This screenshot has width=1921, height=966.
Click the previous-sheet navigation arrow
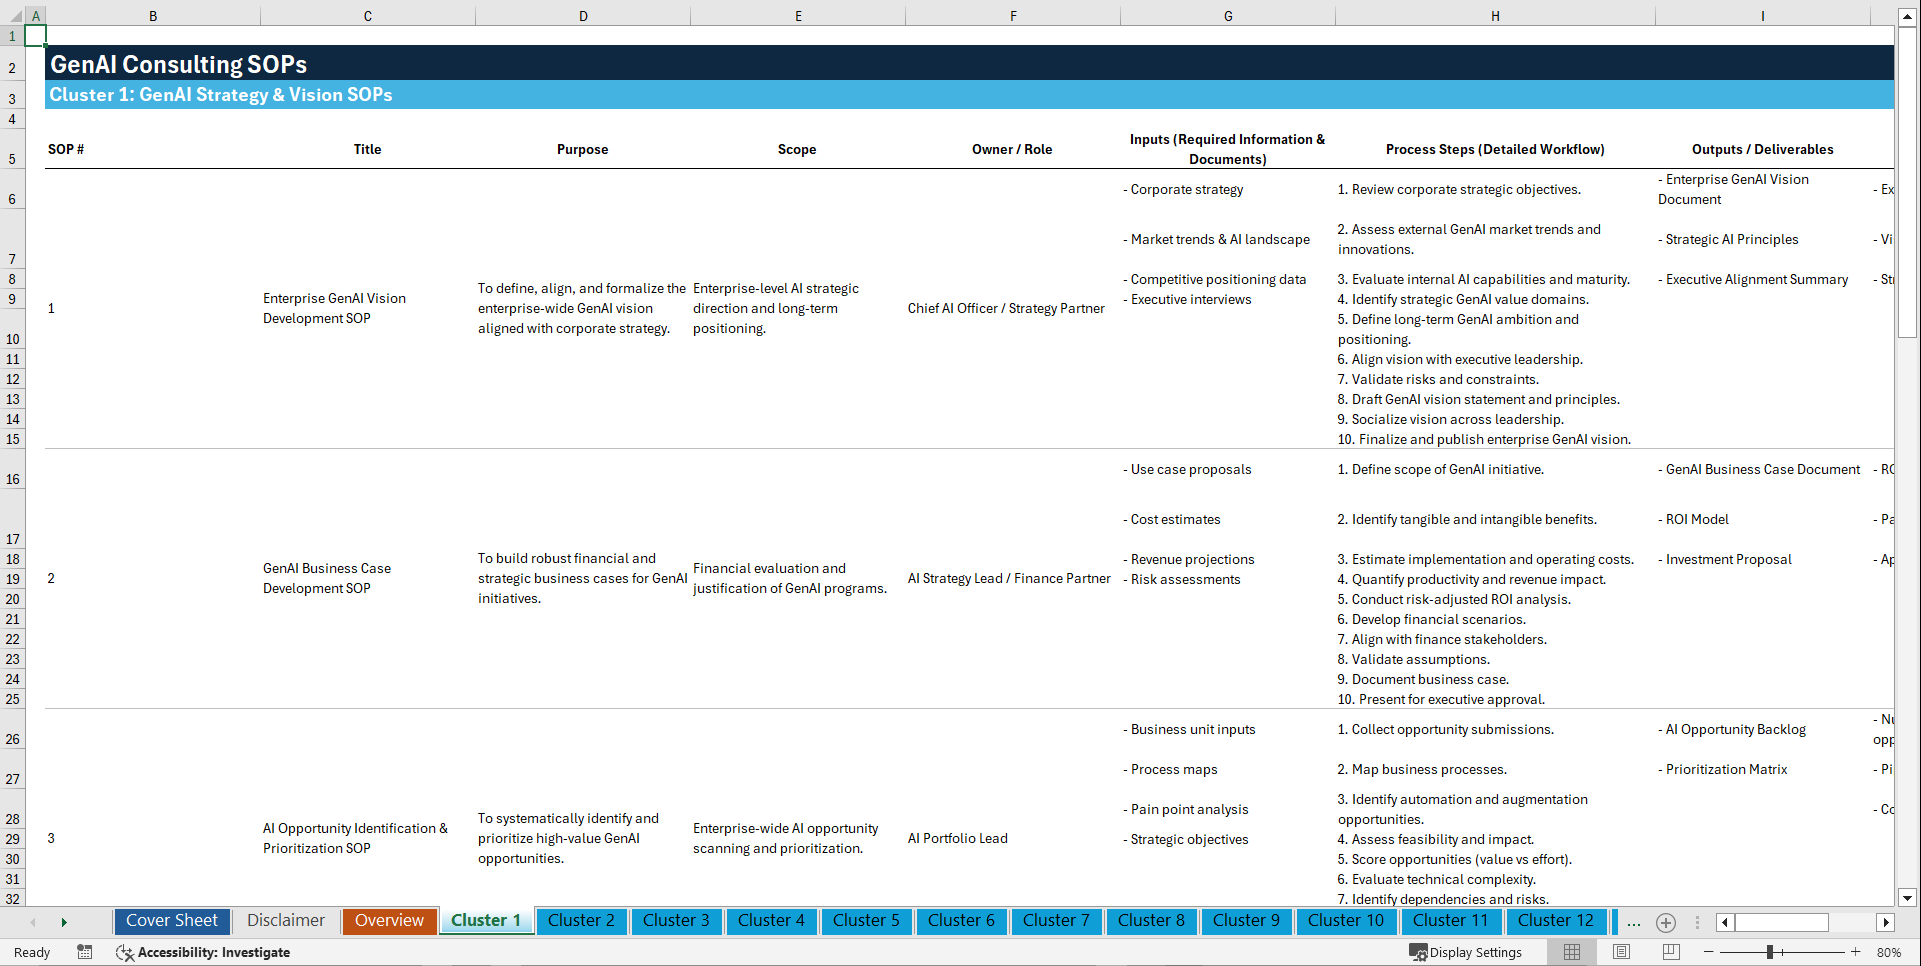pyautogui.click(x=32, y=922)
